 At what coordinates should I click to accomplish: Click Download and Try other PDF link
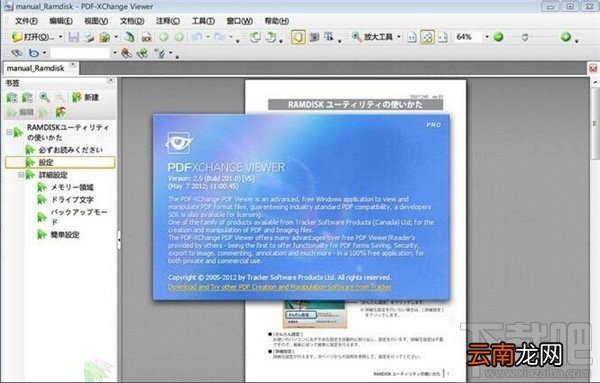(x=280, y=287)
